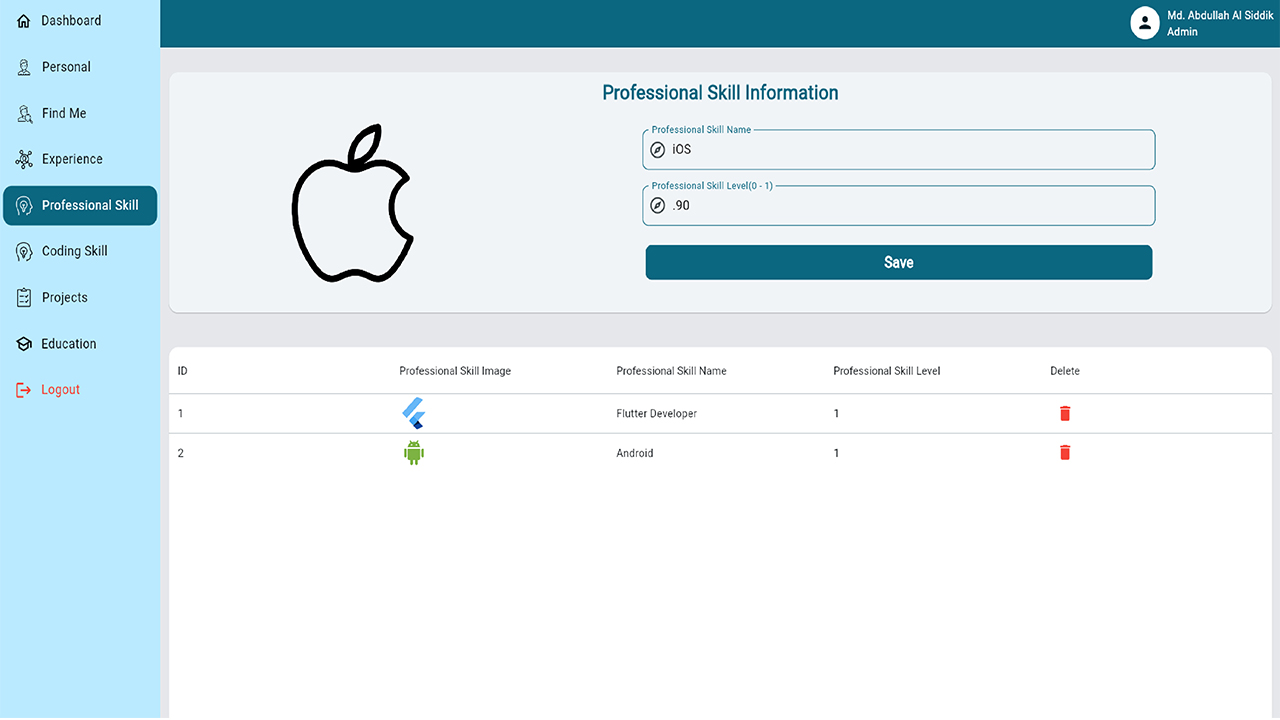The height and width of the screenshot is (720, 1280).
Task: Click the user avatar icon in header
Action: (1145, 23)
